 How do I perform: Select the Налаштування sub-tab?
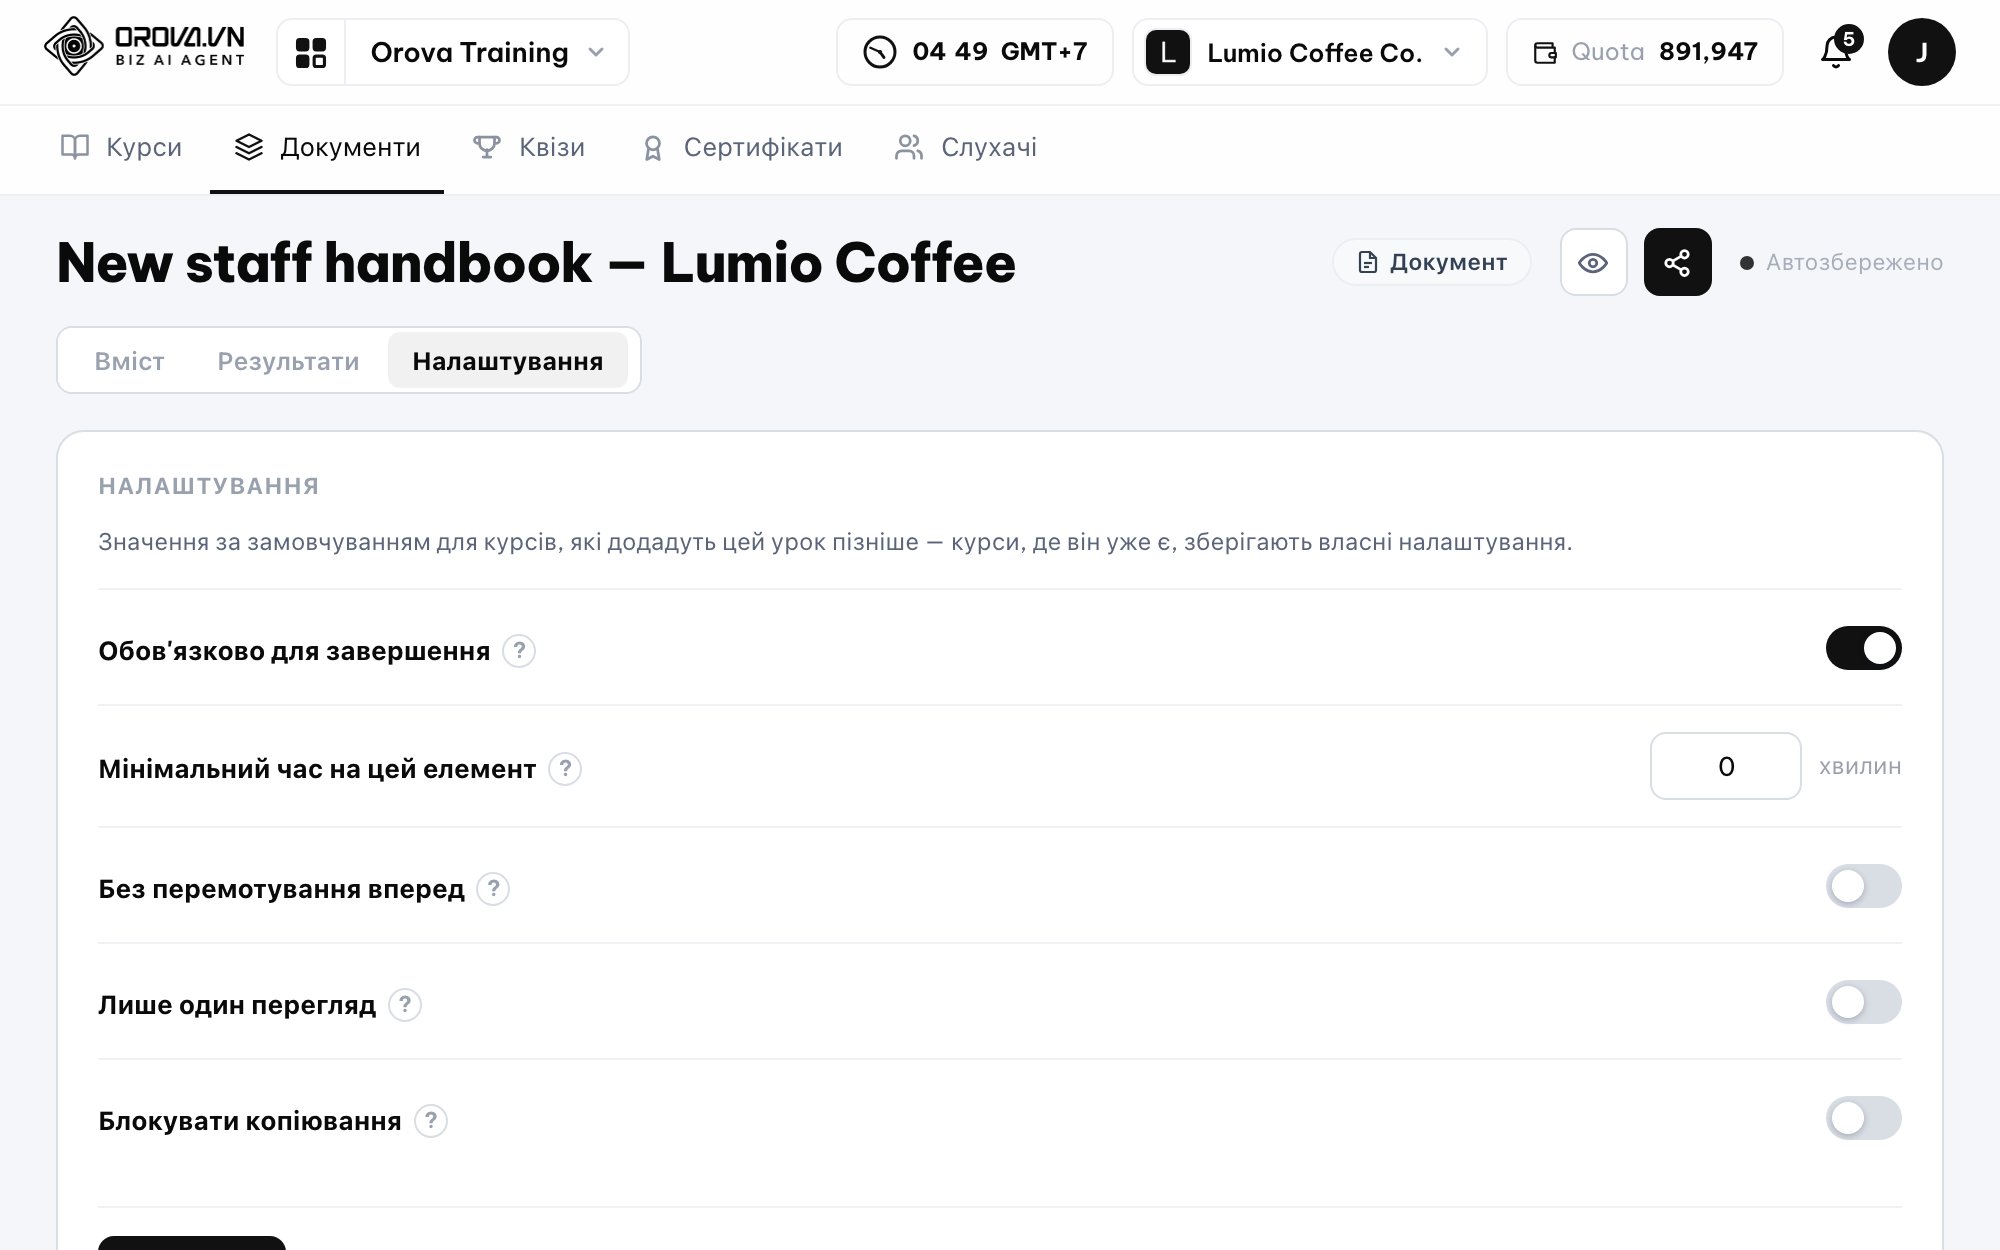click(x=508, y=361)
